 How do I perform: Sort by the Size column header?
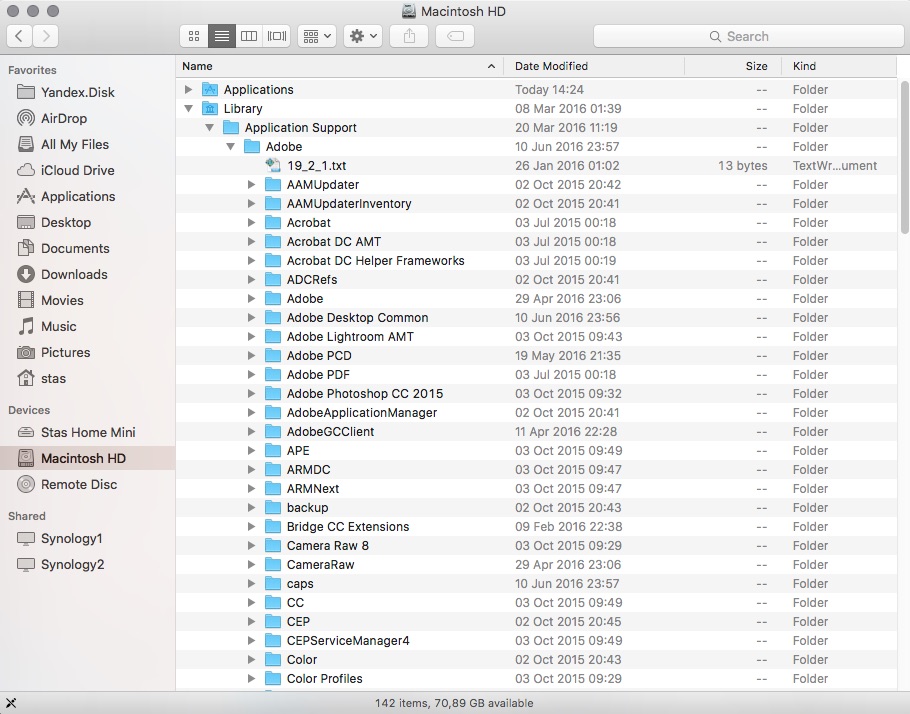coord(733,66)
